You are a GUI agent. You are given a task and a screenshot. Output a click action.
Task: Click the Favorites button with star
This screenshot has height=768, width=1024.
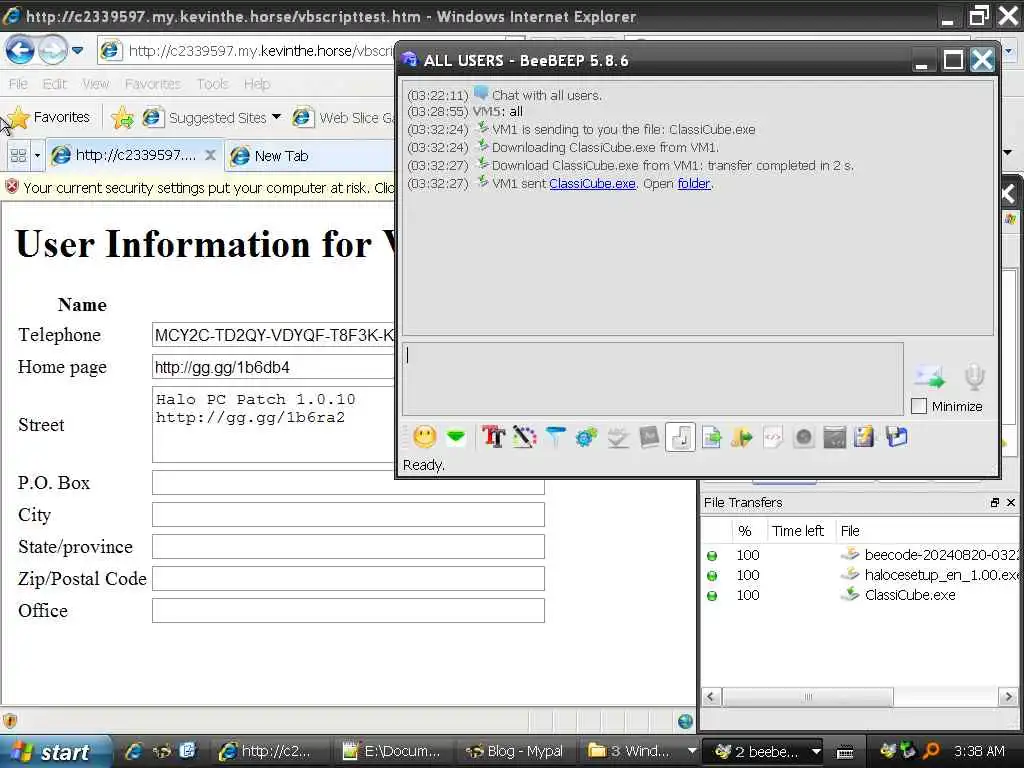pyautogui.click(x=49, y=118)
